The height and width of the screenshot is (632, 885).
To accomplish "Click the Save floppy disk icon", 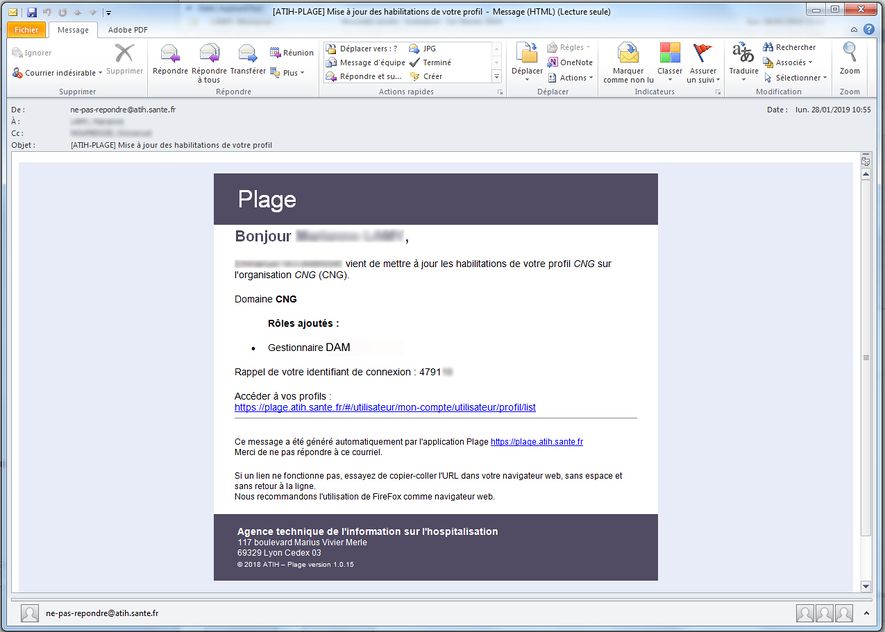I will pyautogui.click(x=32, y=12).
